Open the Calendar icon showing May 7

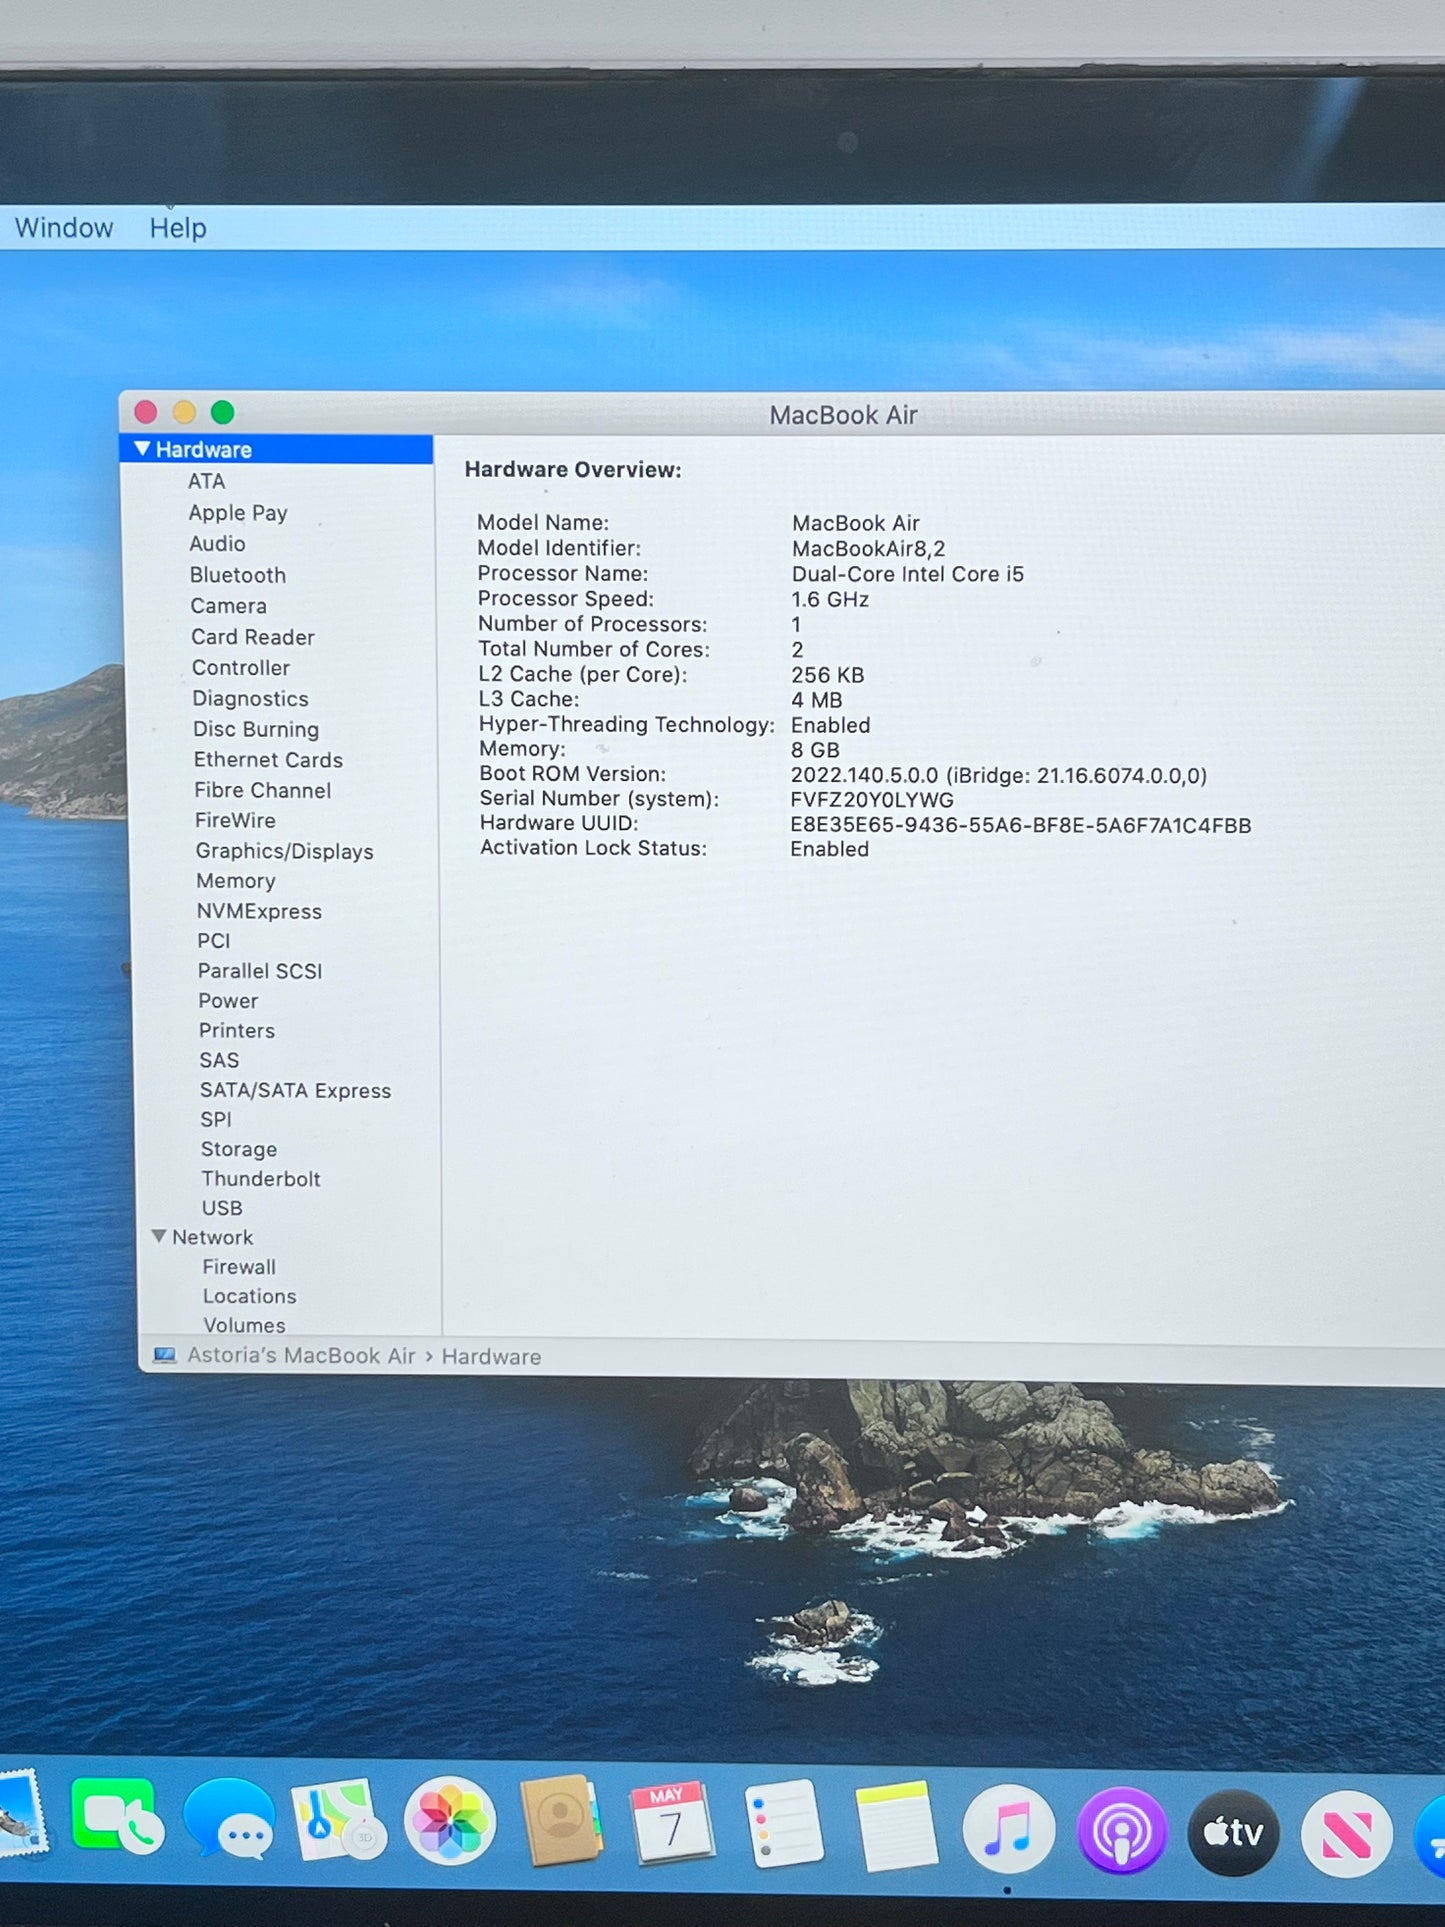pyautogui.click(x=671, y=1822)
